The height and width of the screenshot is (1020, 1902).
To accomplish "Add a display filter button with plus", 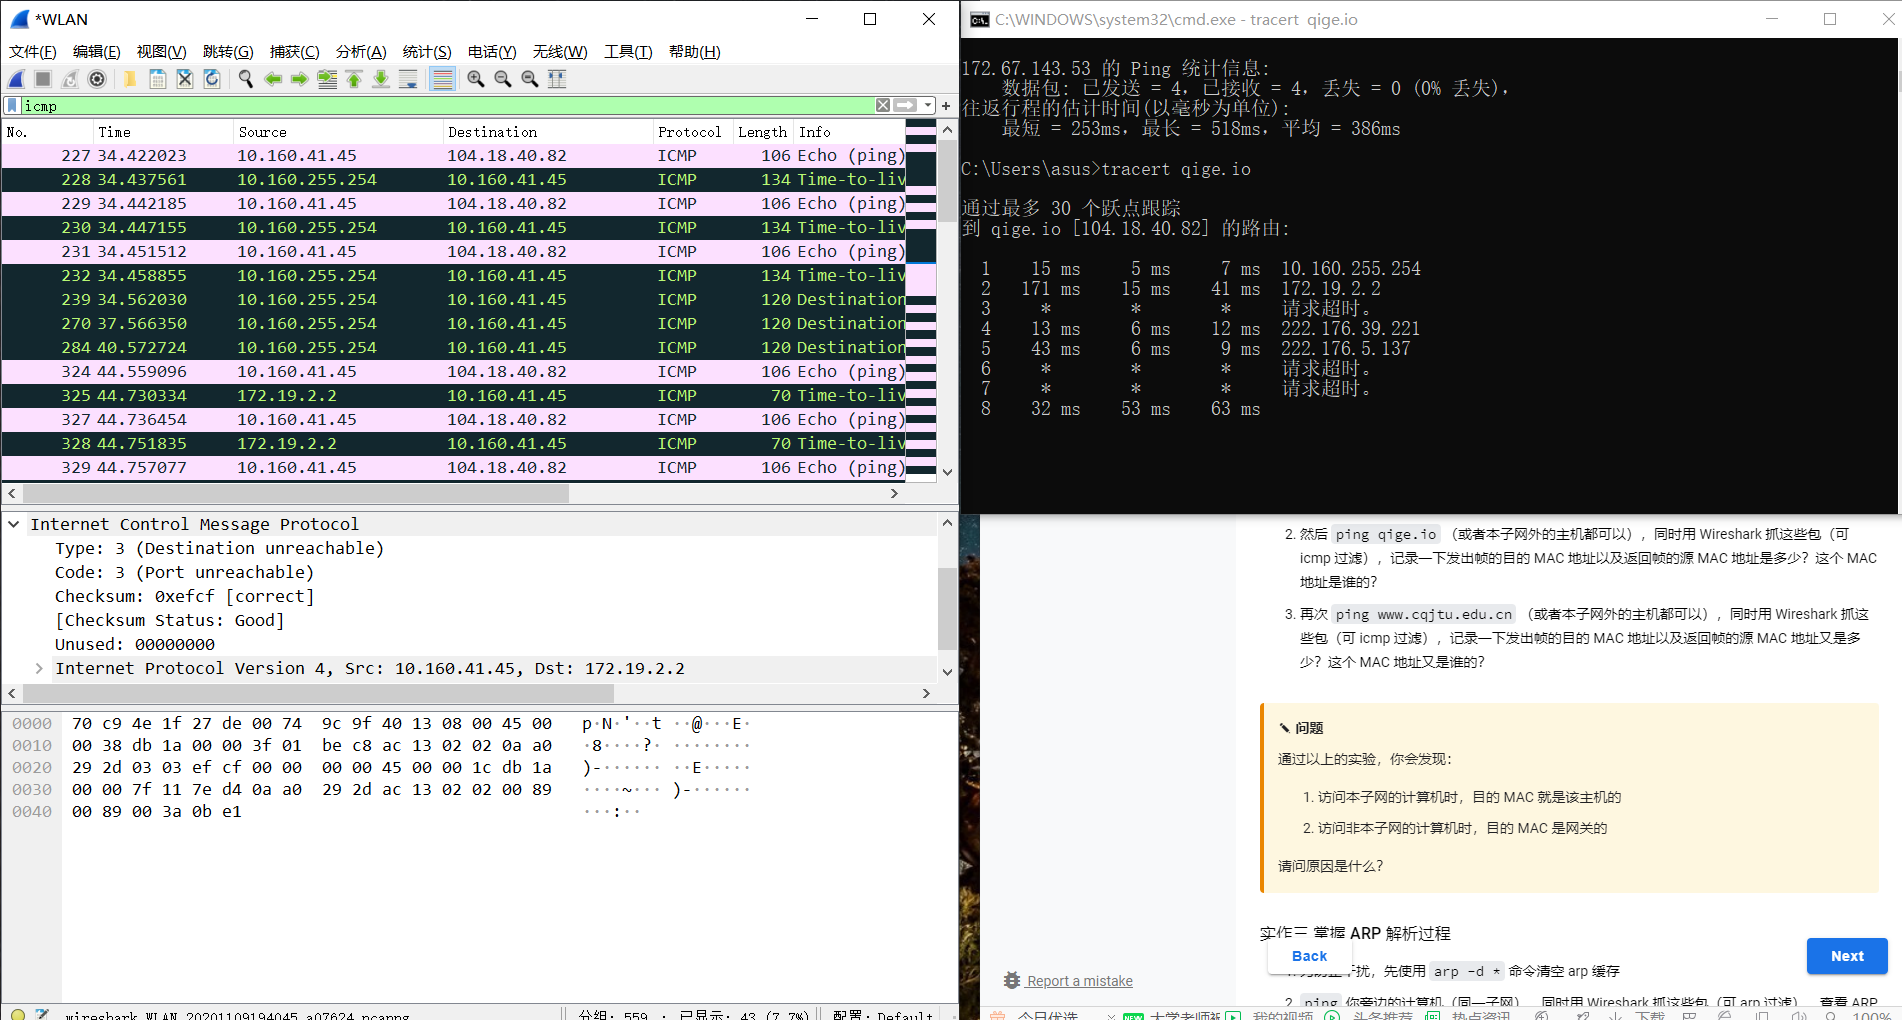I will pos(946,105).
